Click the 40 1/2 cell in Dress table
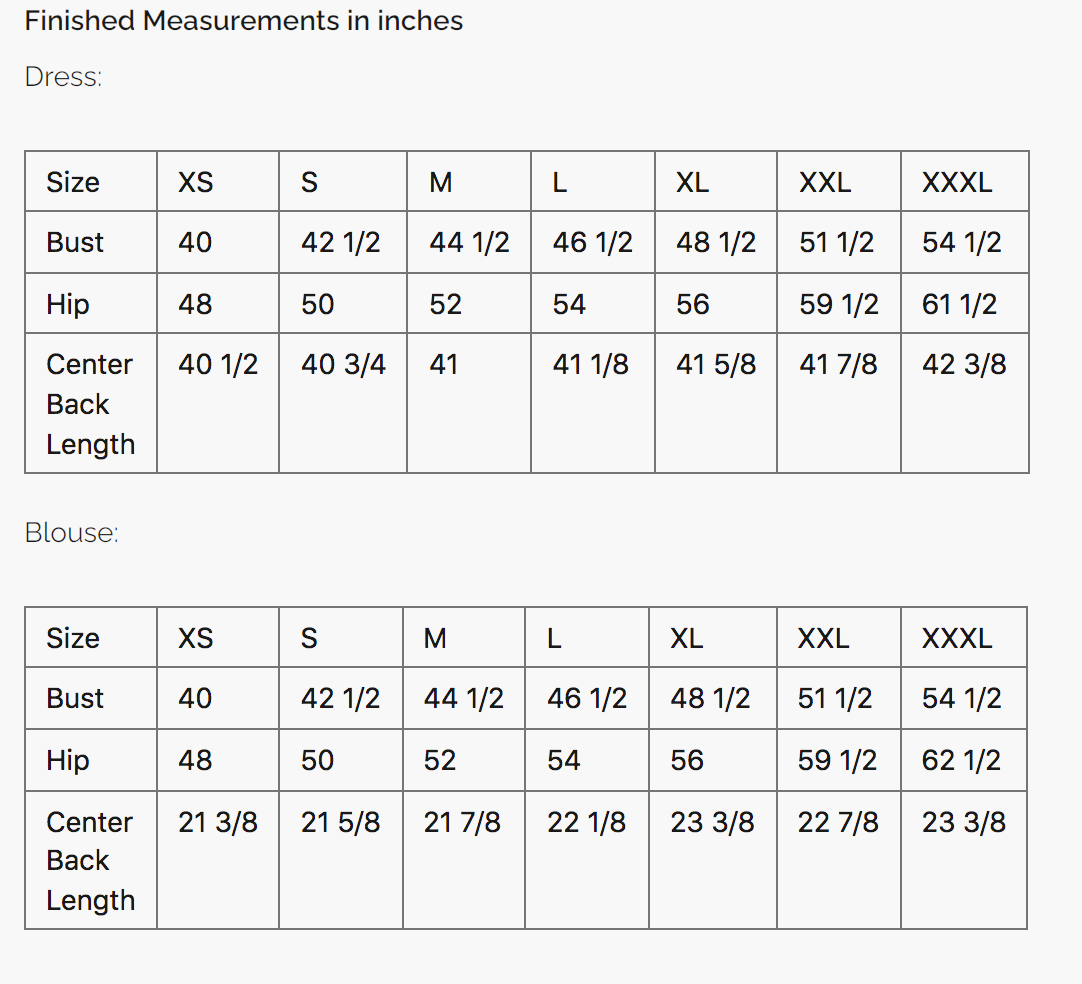 point(218,365)
